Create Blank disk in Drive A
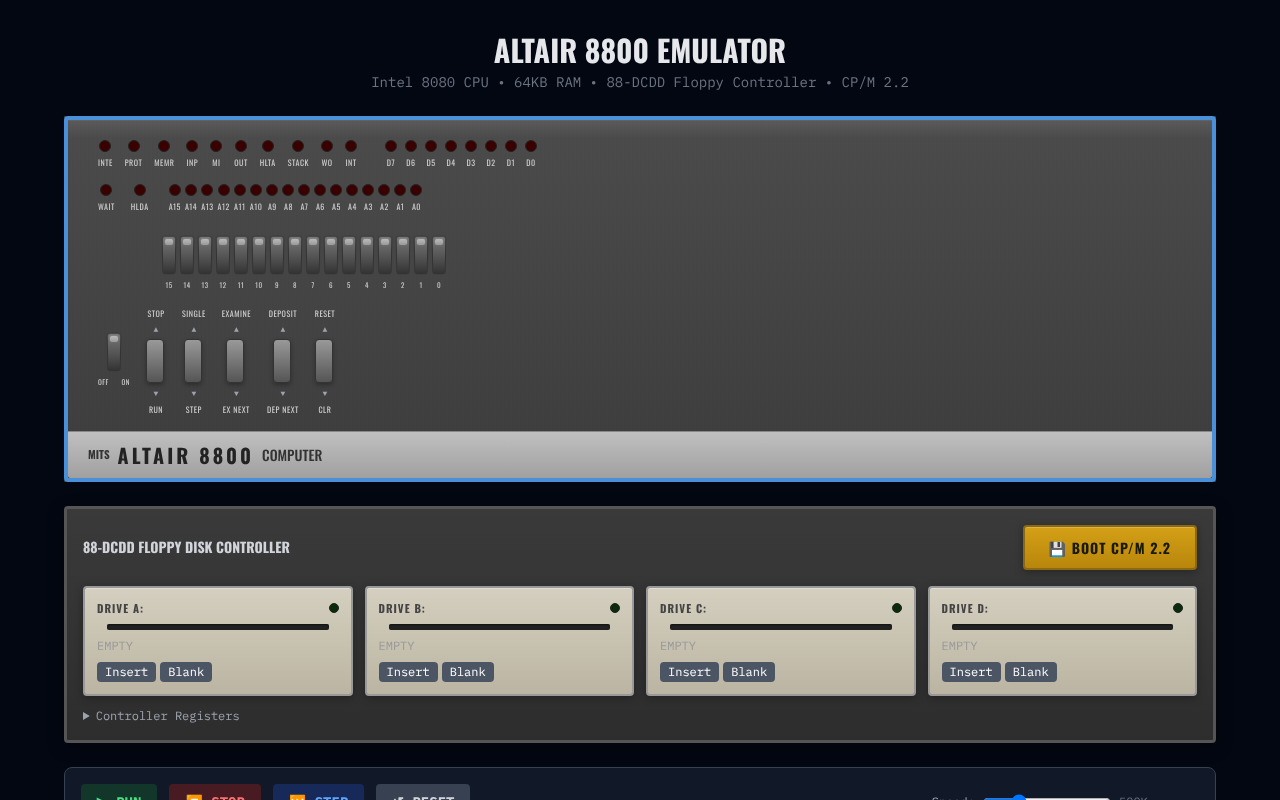Viewport: 1280px width, 800px height. (186, 672)
